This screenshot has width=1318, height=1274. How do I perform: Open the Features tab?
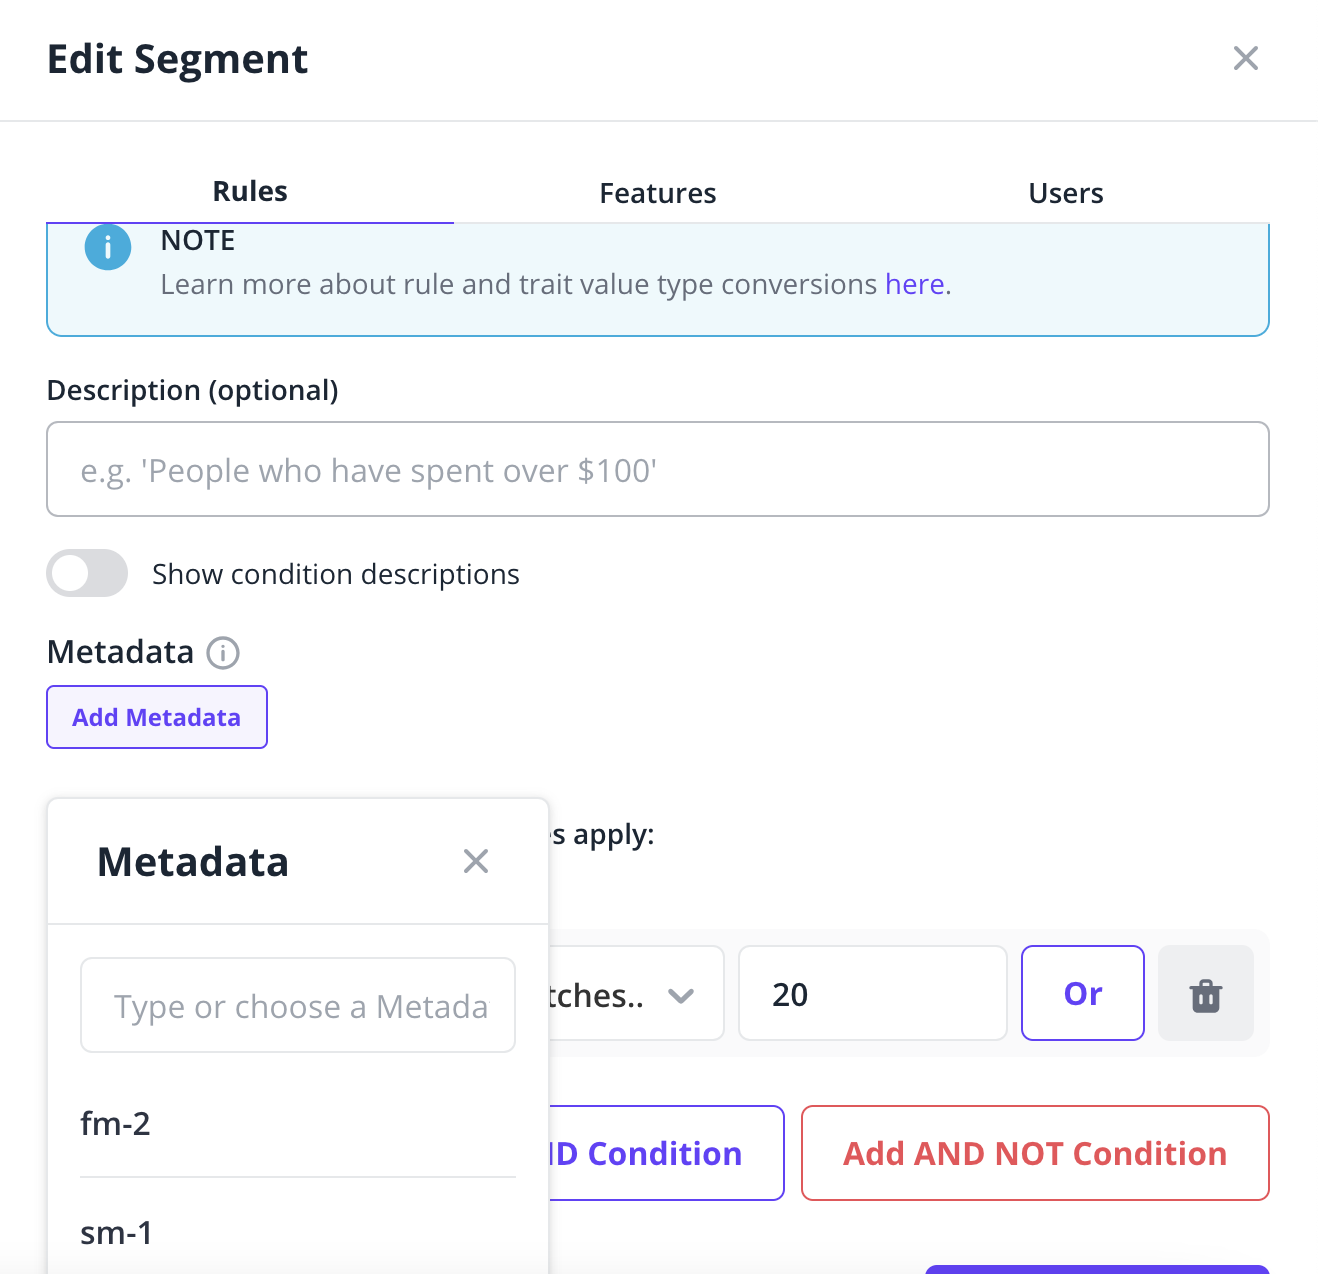pos(657,192)
